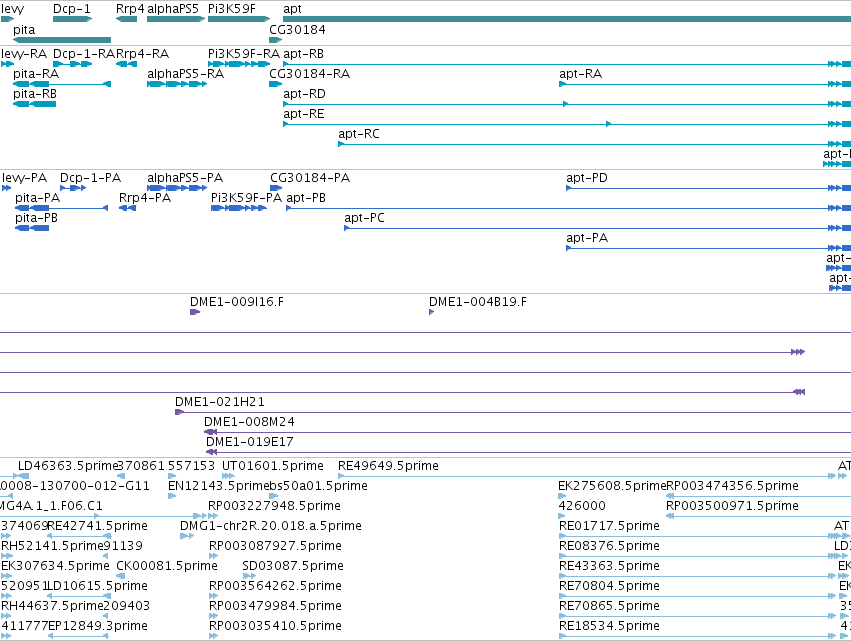
Task: Click the Pi3K59F gene arrow glyph
Action: [239, 19]
